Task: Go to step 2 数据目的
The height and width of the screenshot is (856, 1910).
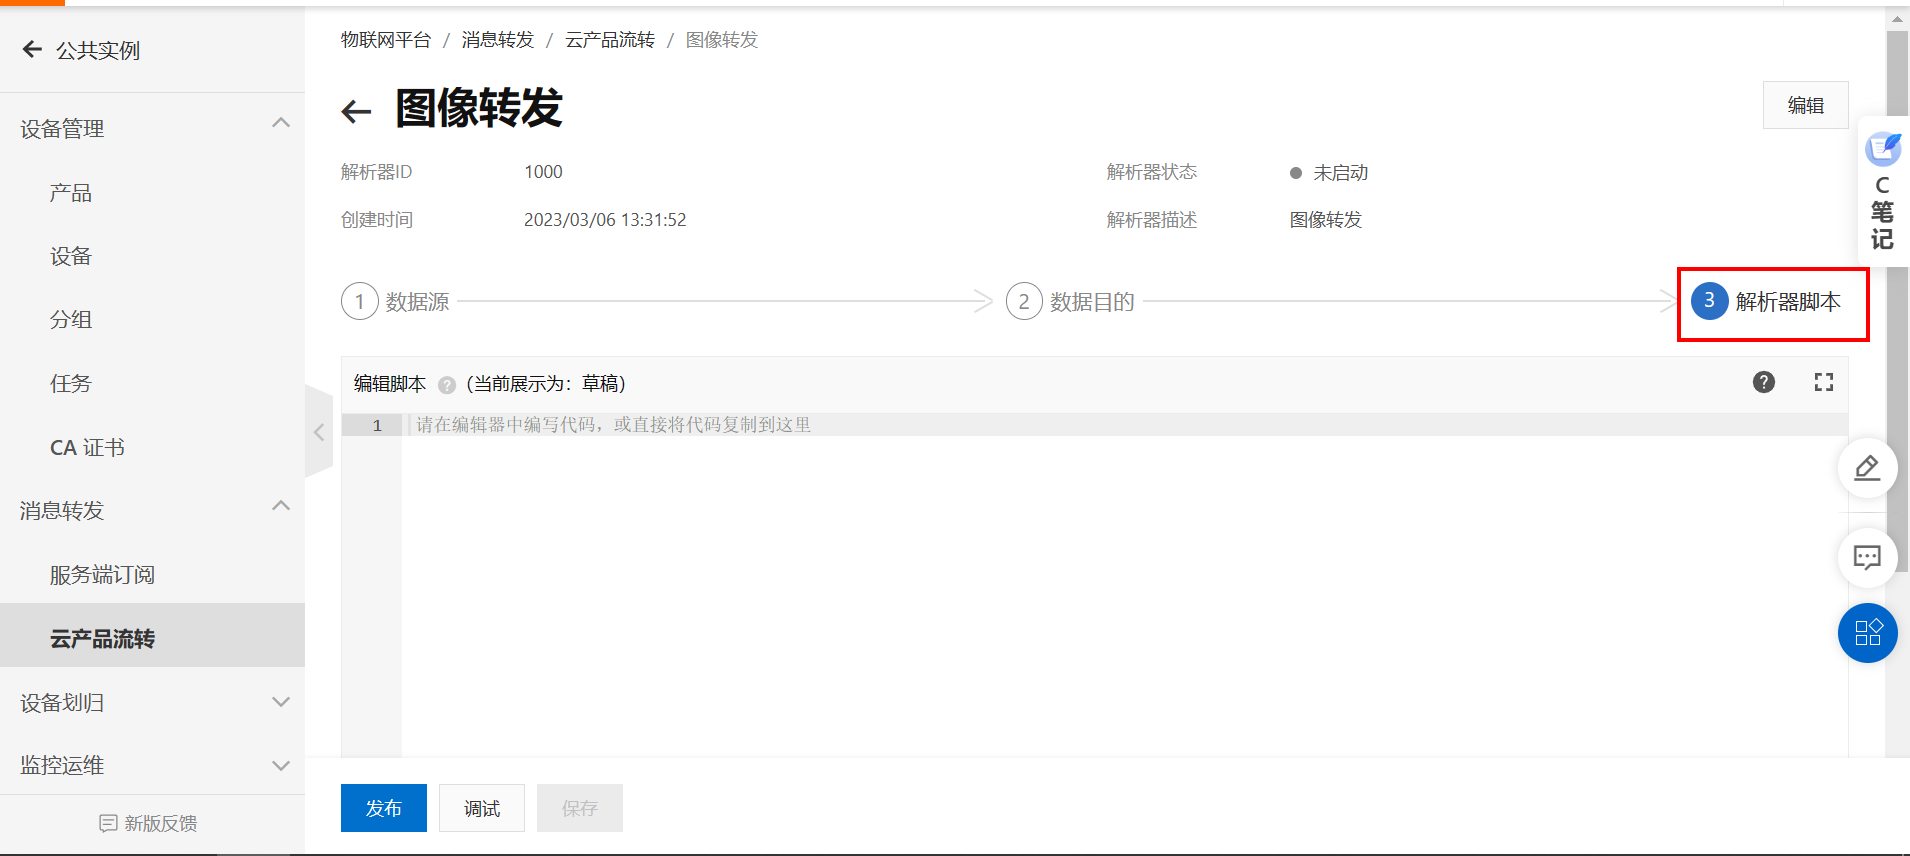Action: [1070, 301]
